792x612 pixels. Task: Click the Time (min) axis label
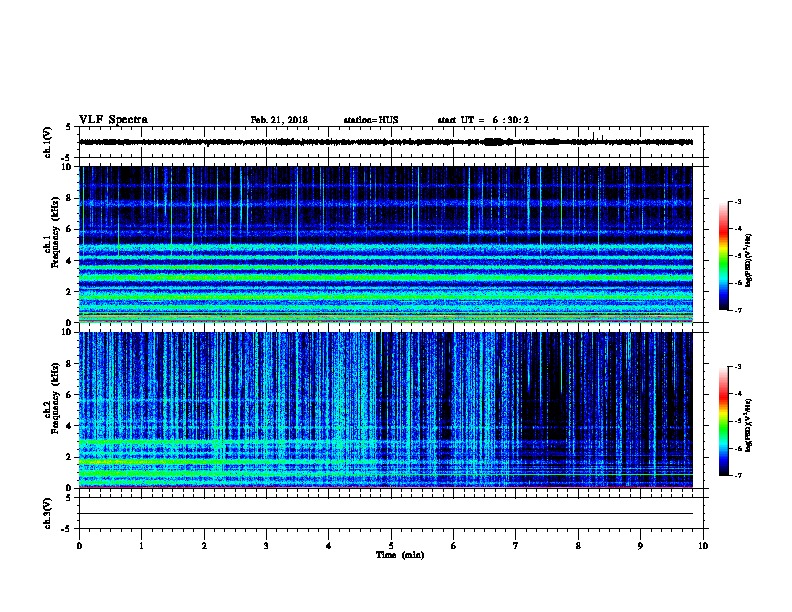coord(400,555)
